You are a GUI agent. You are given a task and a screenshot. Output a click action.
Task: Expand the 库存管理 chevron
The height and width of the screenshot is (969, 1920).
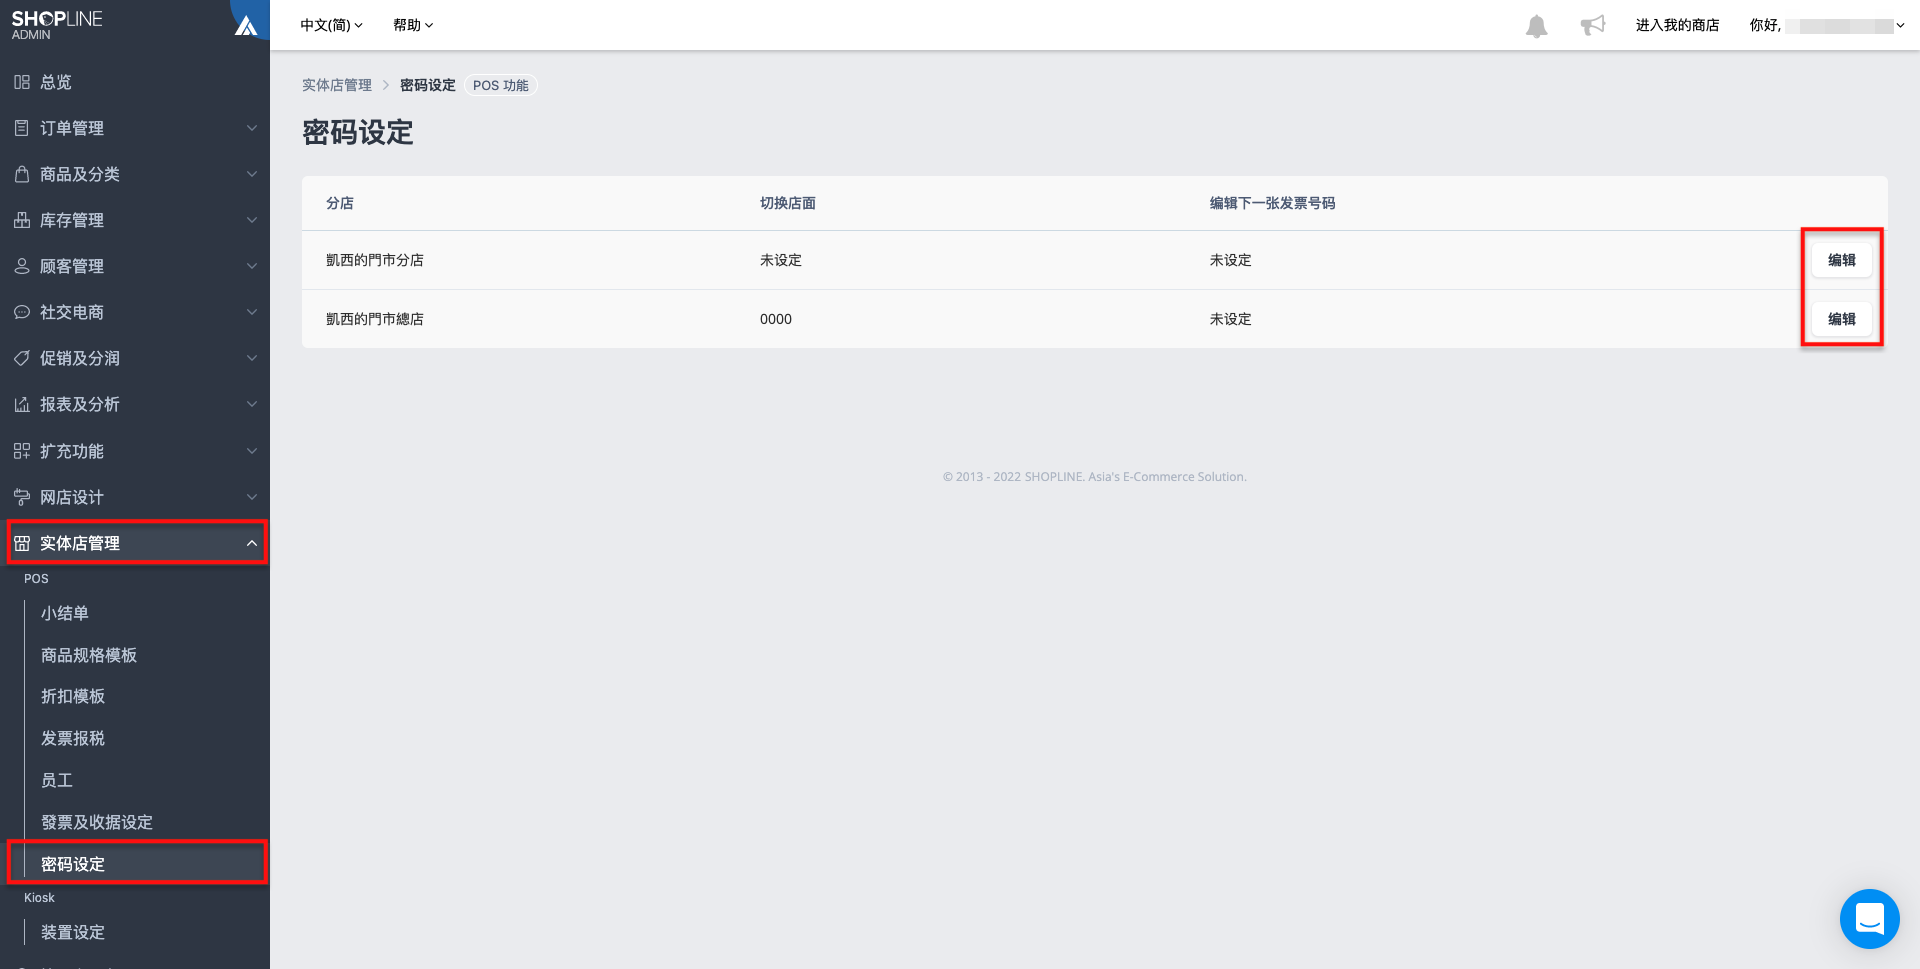[252, 220]
